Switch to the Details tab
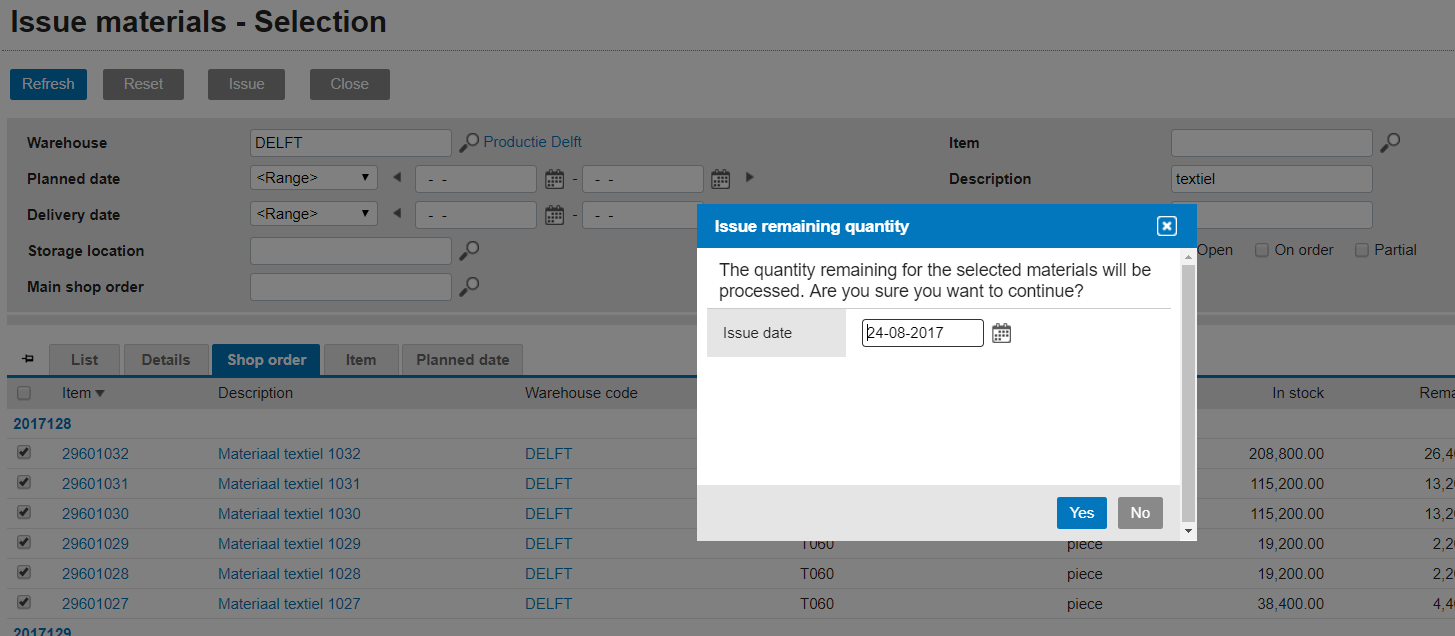This screenshot has height=636, width=1455. tap(166, 360)
